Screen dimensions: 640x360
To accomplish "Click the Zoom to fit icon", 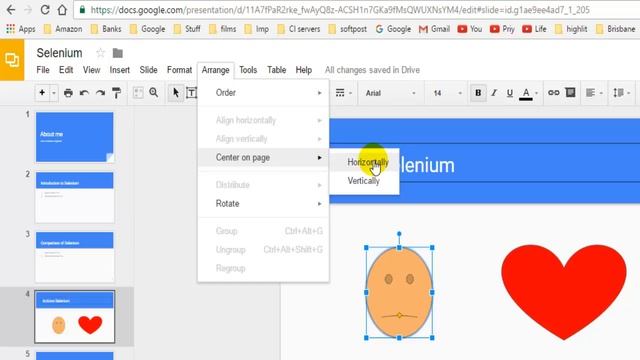I will coord(138,93).
